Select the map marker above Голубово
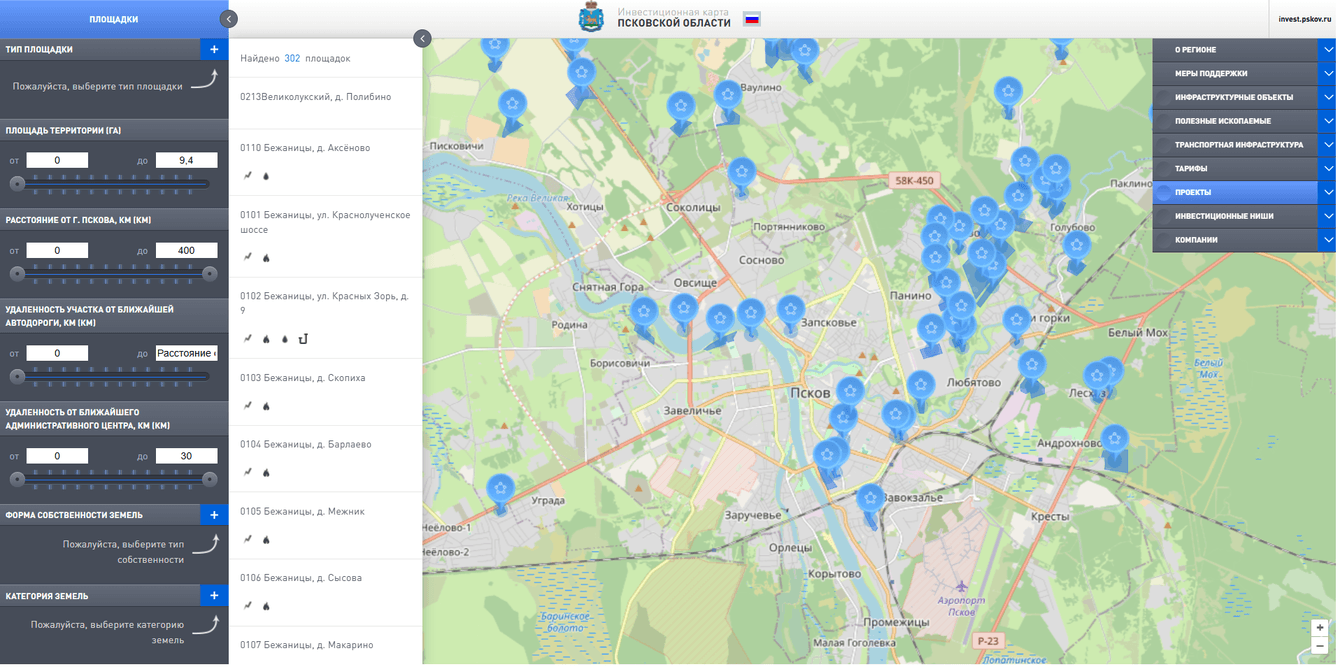Screen dimensions: 1340x667 pos(1056,168)
